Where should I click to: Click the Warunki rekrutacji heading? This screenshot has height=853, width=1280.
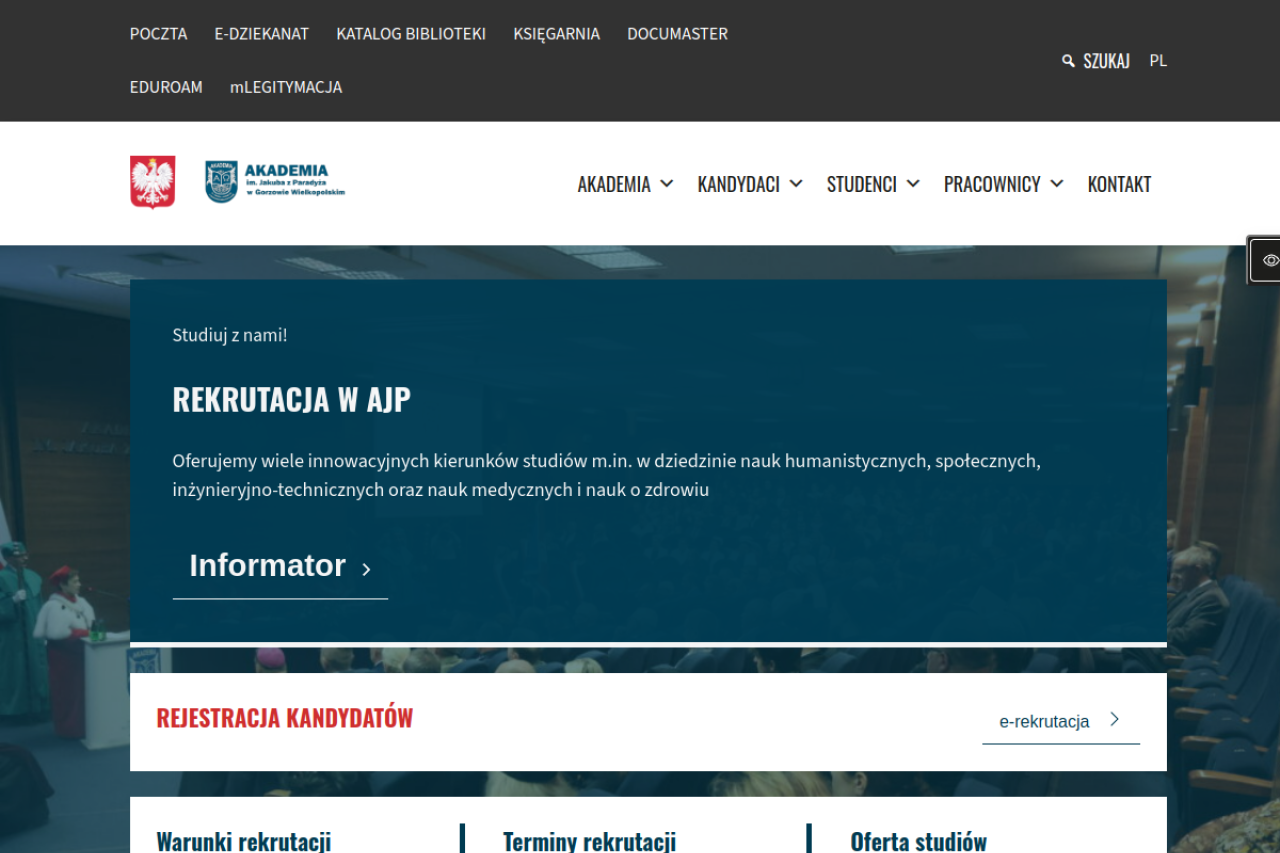pyautogui.click(x=243, y=841)
